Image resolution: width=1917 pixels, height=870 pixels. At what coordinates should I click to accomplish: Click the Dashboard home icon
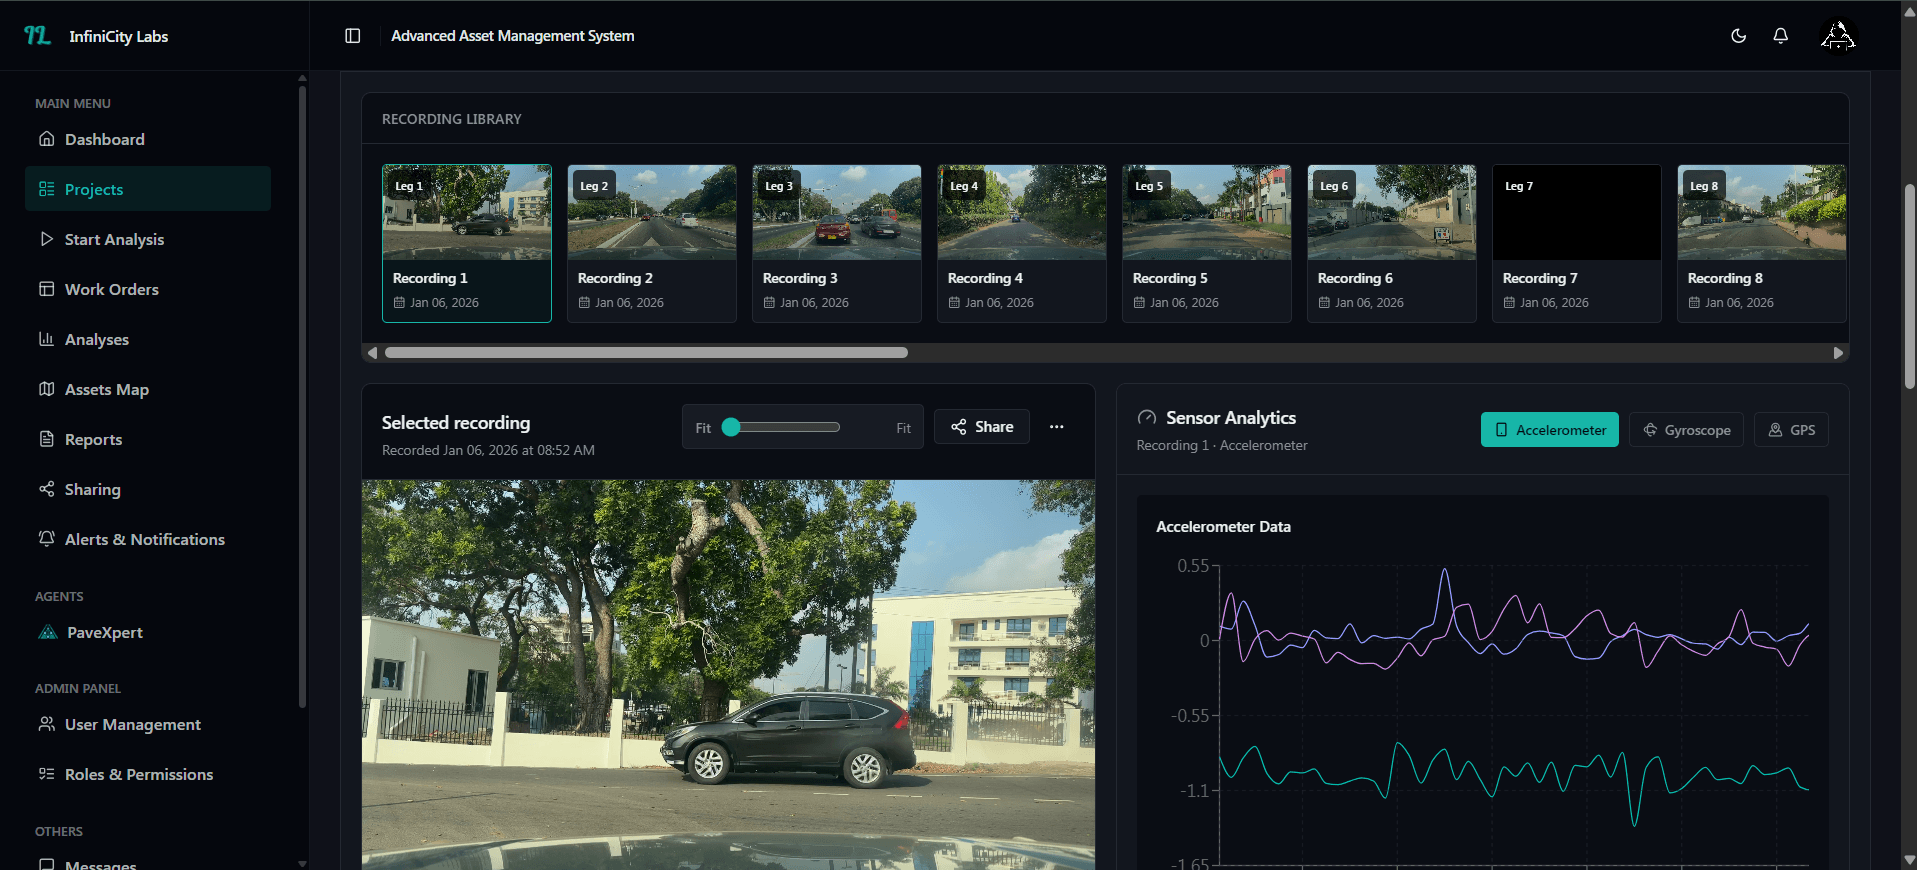click(x=47, y=139)
